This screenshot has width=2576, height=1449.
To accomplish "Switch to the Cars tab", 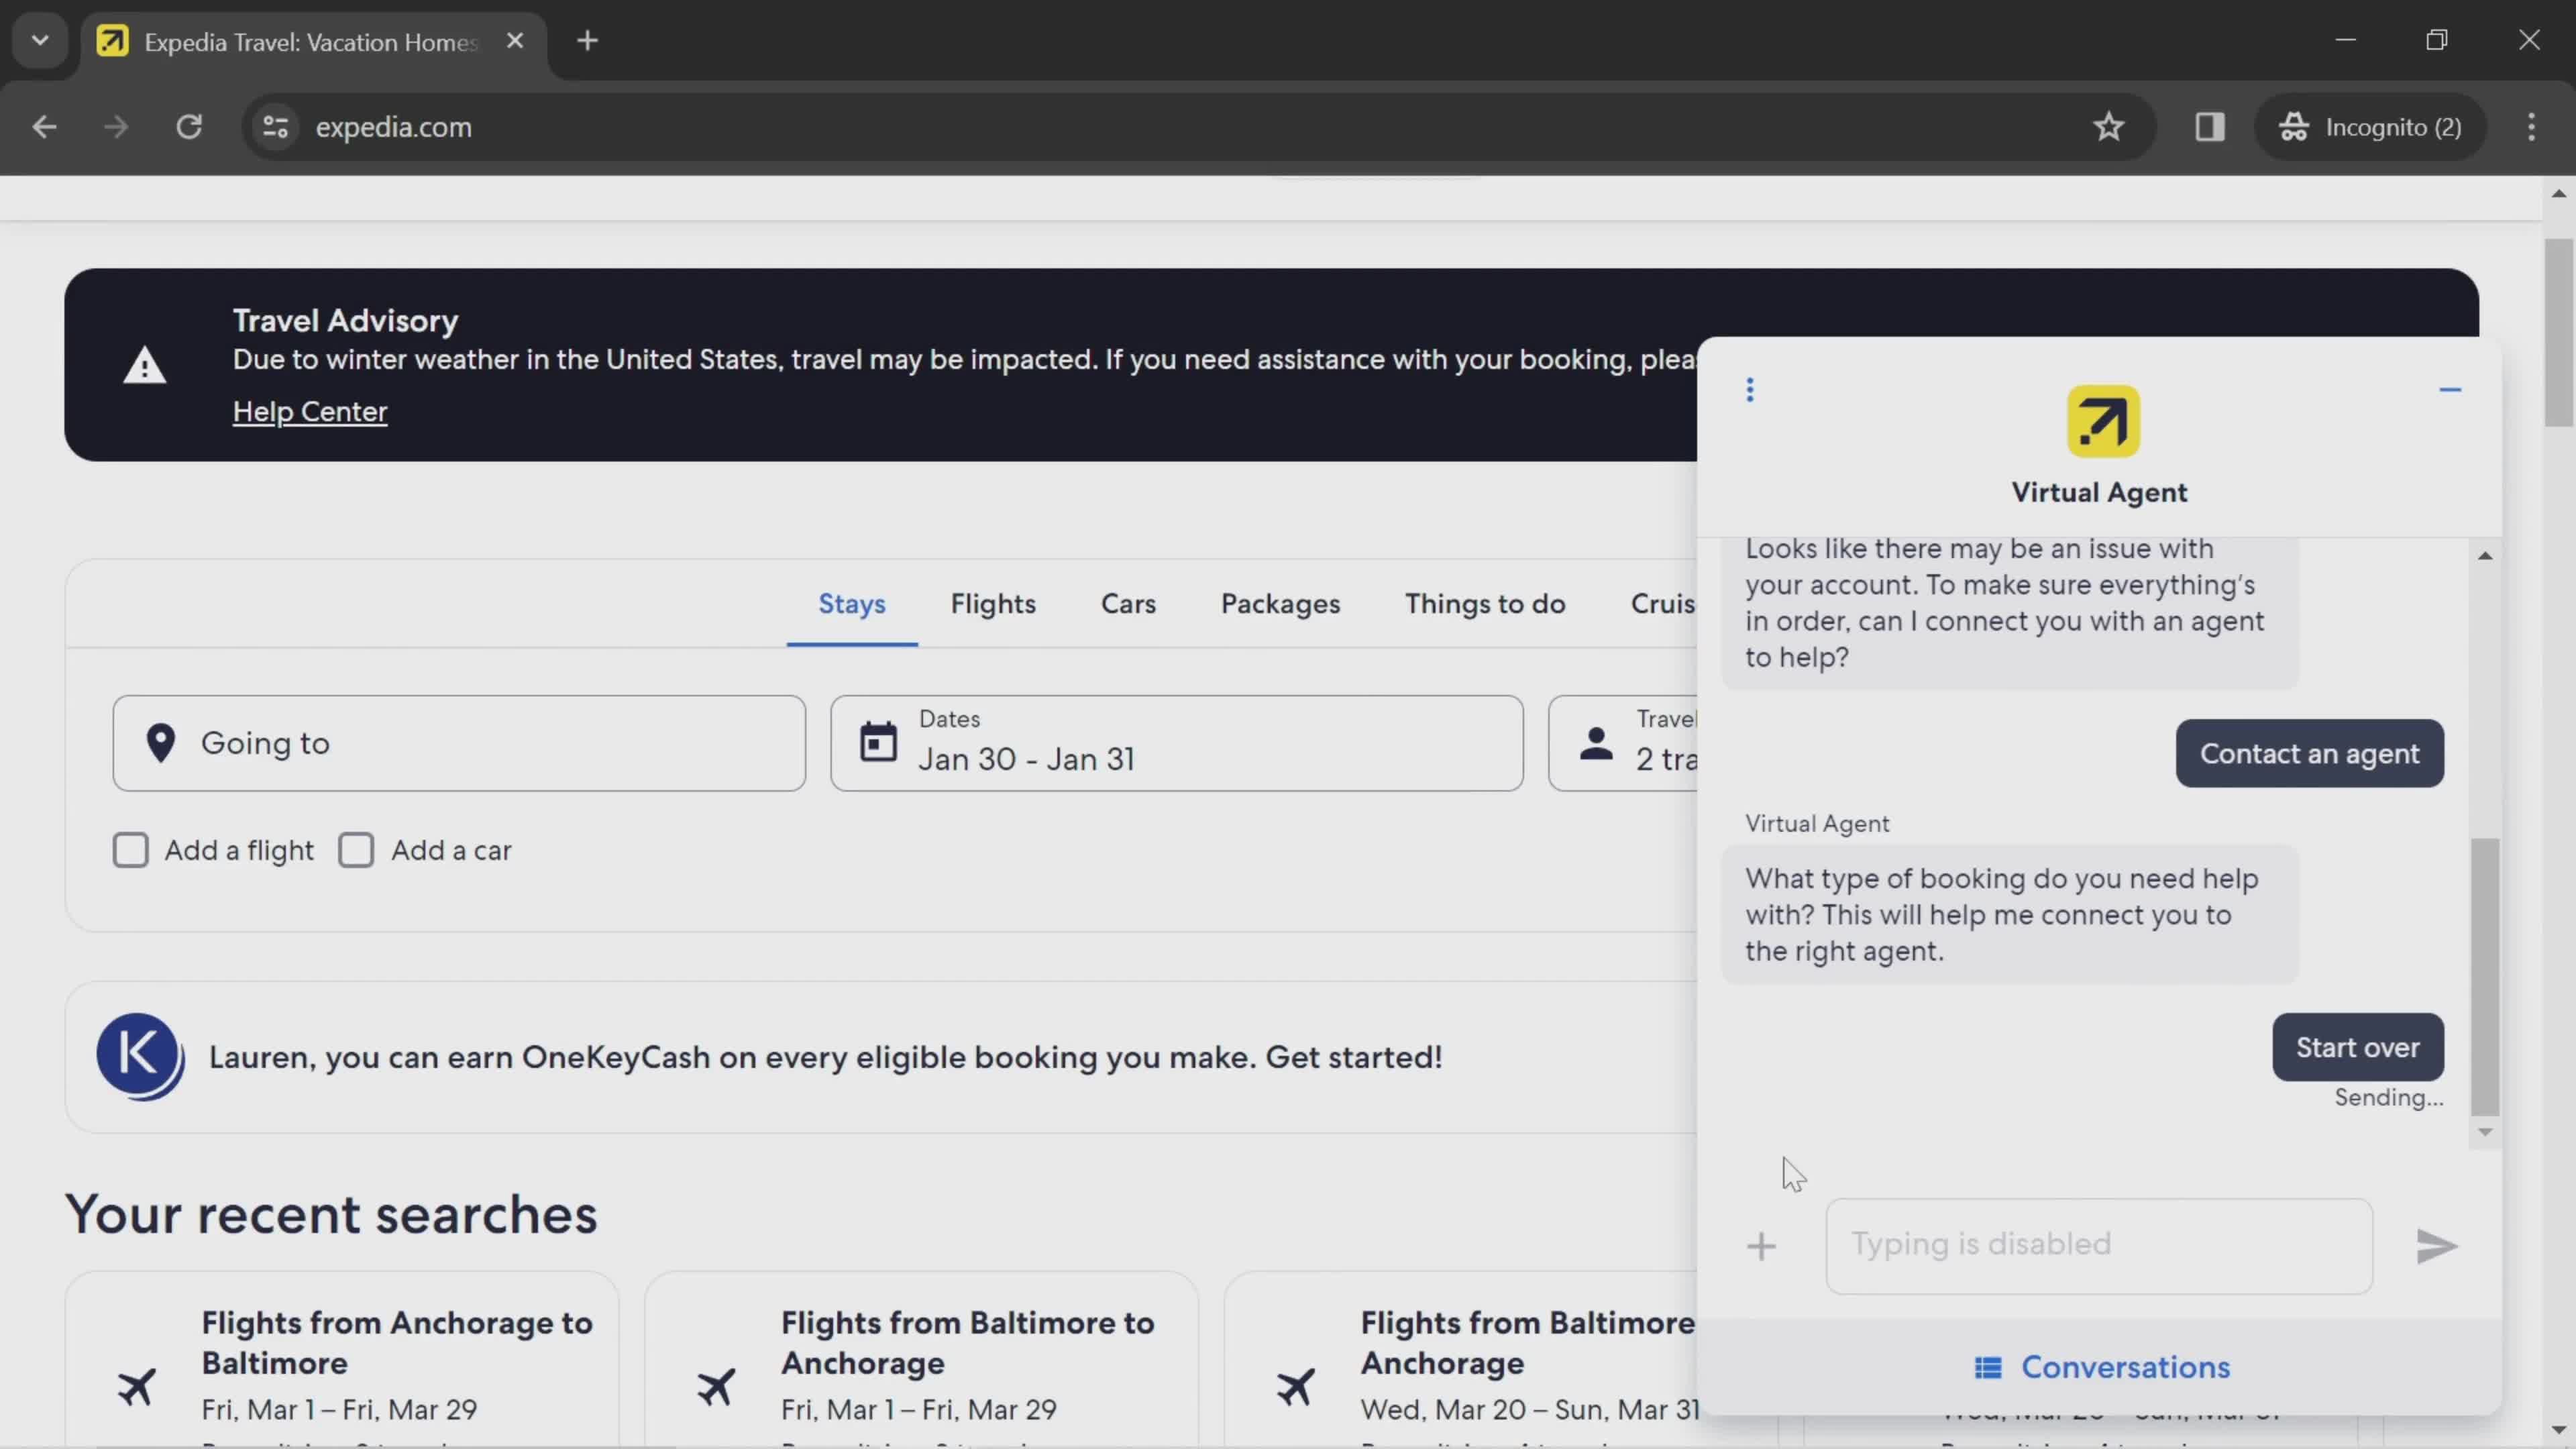I will (x=1128, y=604).
